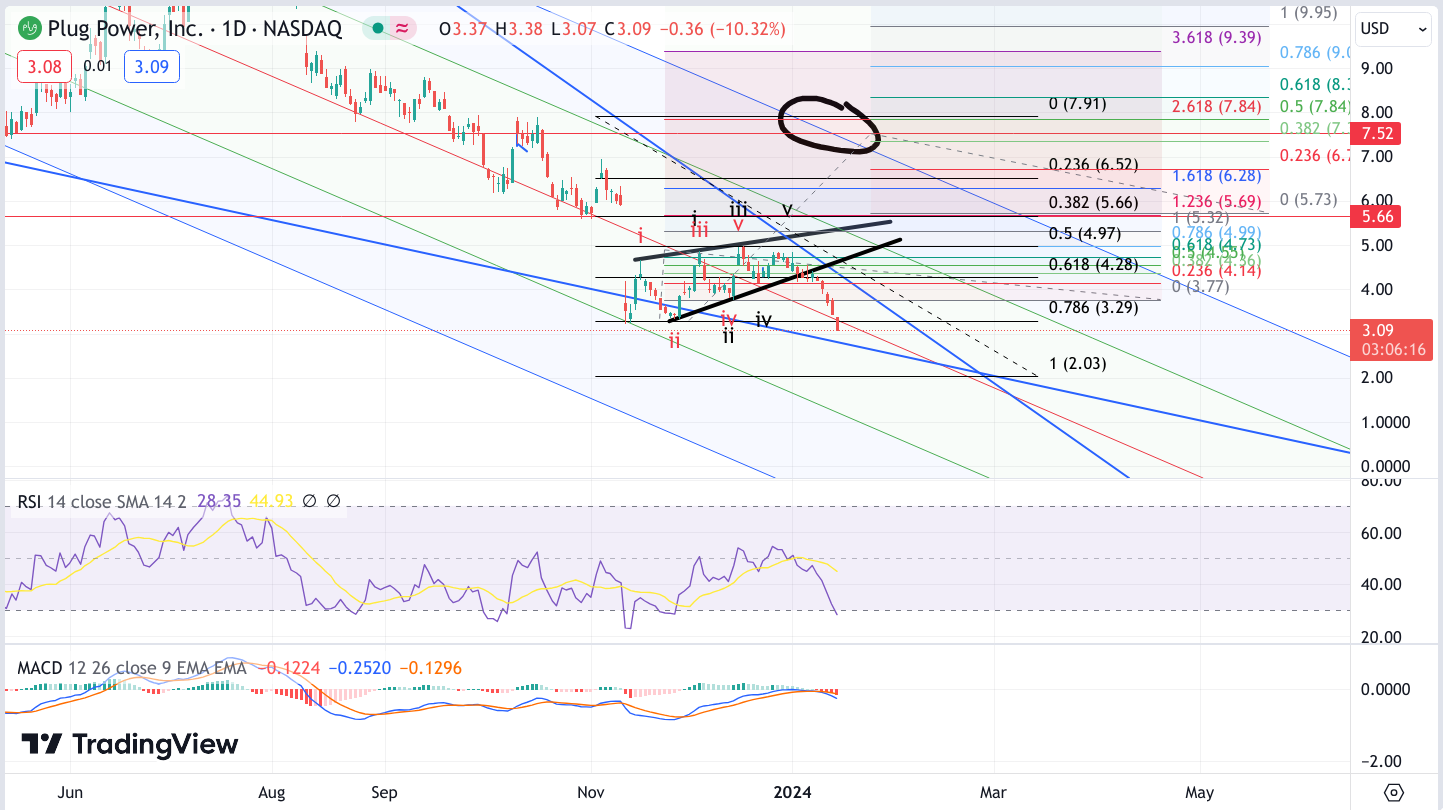Click the pink approximate-sign data indicator
Image resolution: width=1443 pixels, height=810 pixels.
coord(403,29)
